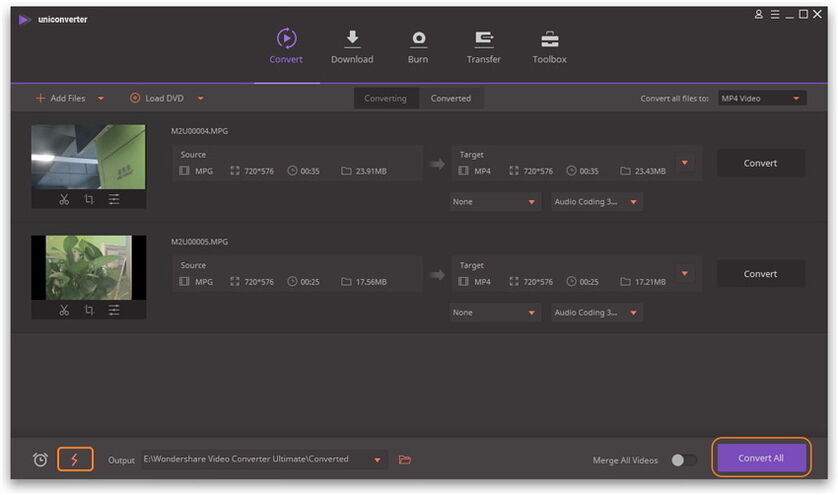838x495 pixels.
Task: Click the crop icon for M2U00004.MPG
Action: [89, 199]
